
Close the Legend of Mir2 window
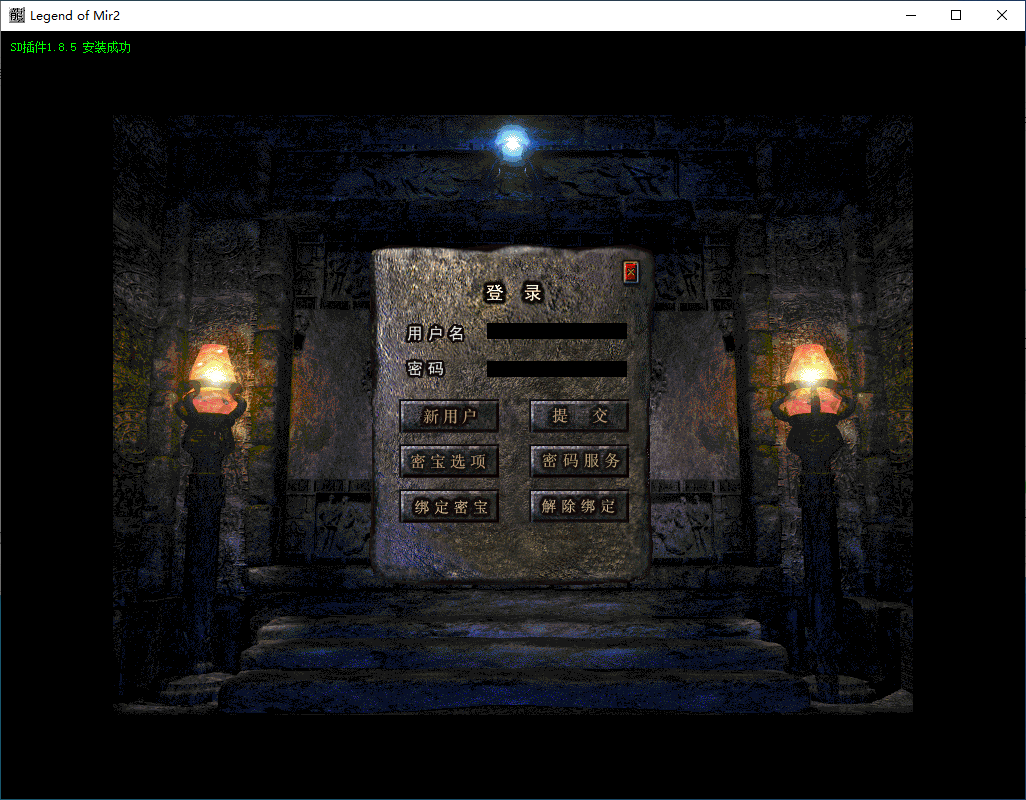point(1002,16)
